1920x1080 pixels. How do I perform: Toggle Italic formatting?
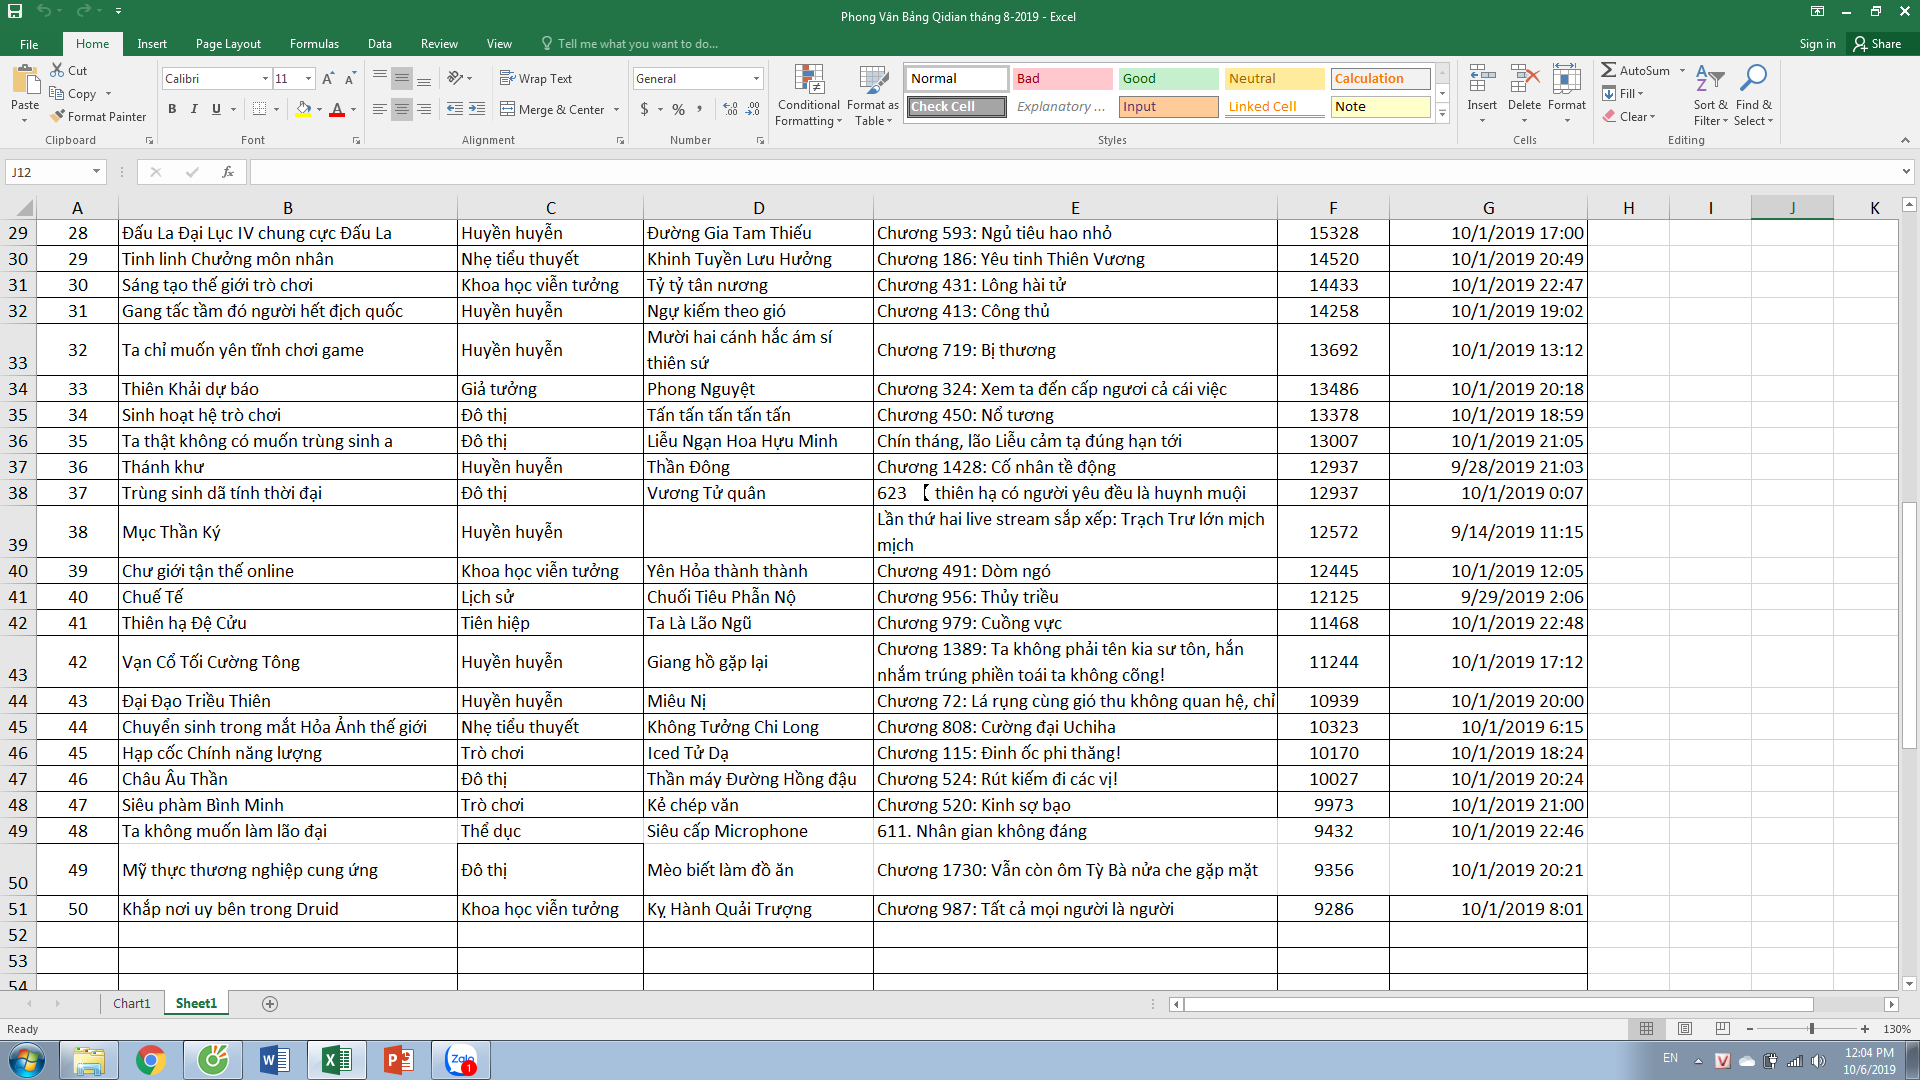(194, 109)
